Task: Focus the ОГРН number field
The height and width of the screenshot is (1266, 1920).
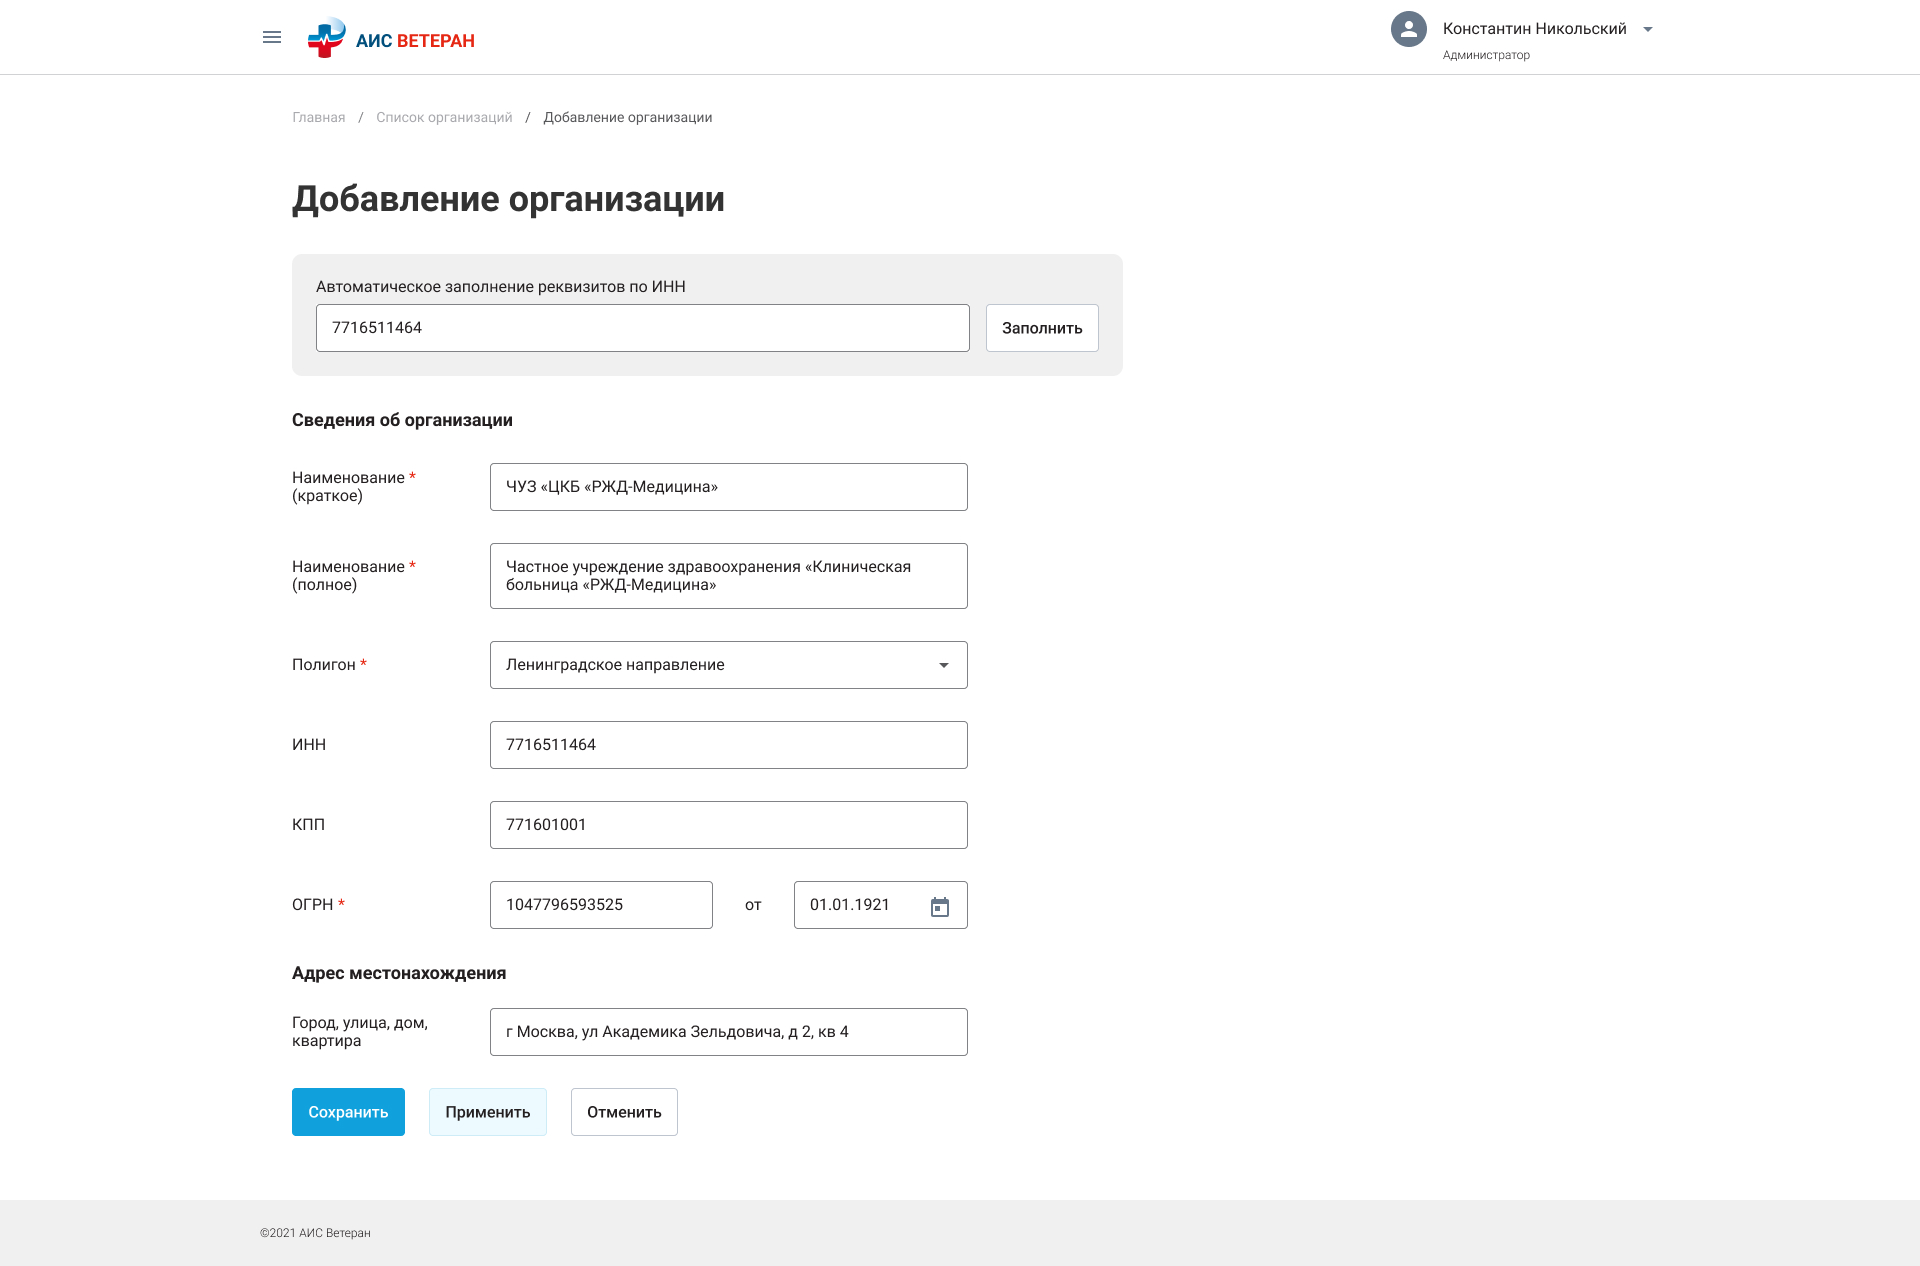Action: (601, 905)
